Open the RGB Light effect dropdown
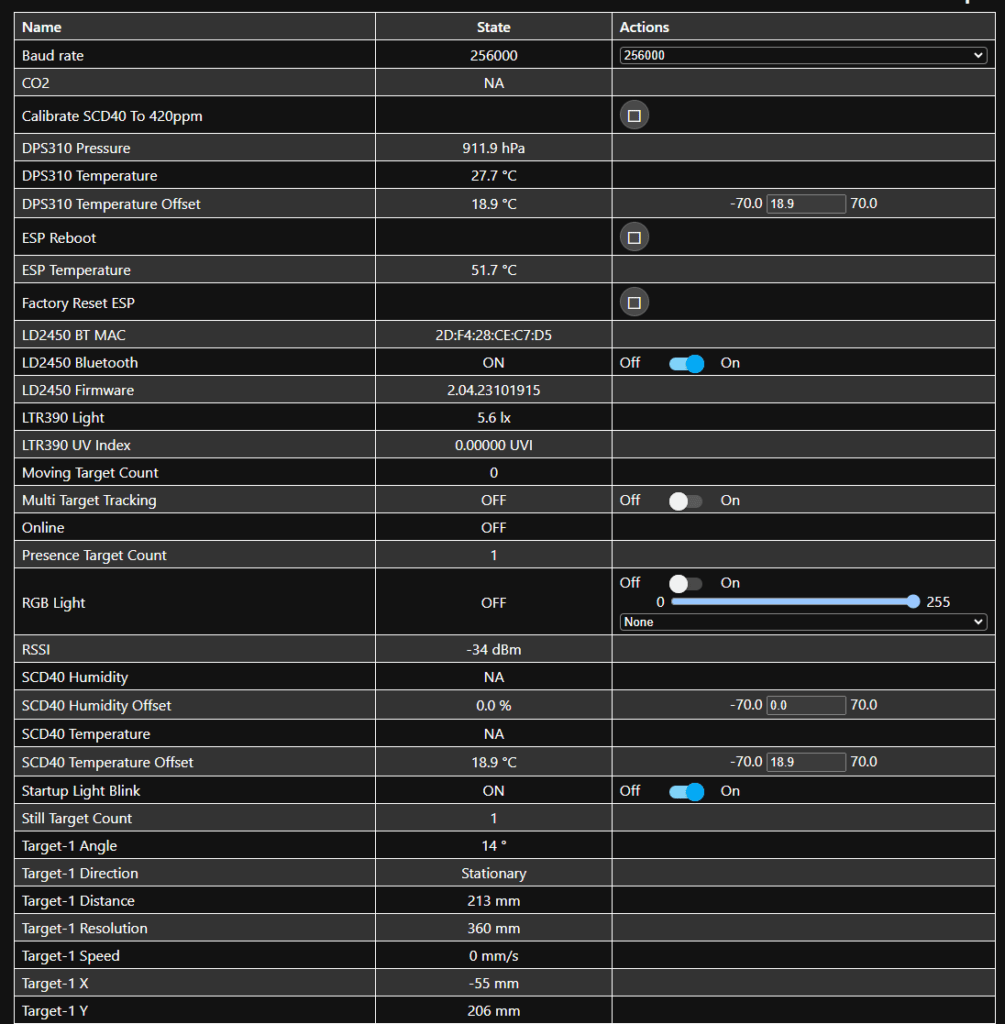This screenshot has width=1005, height=1024. click(803, 622)
